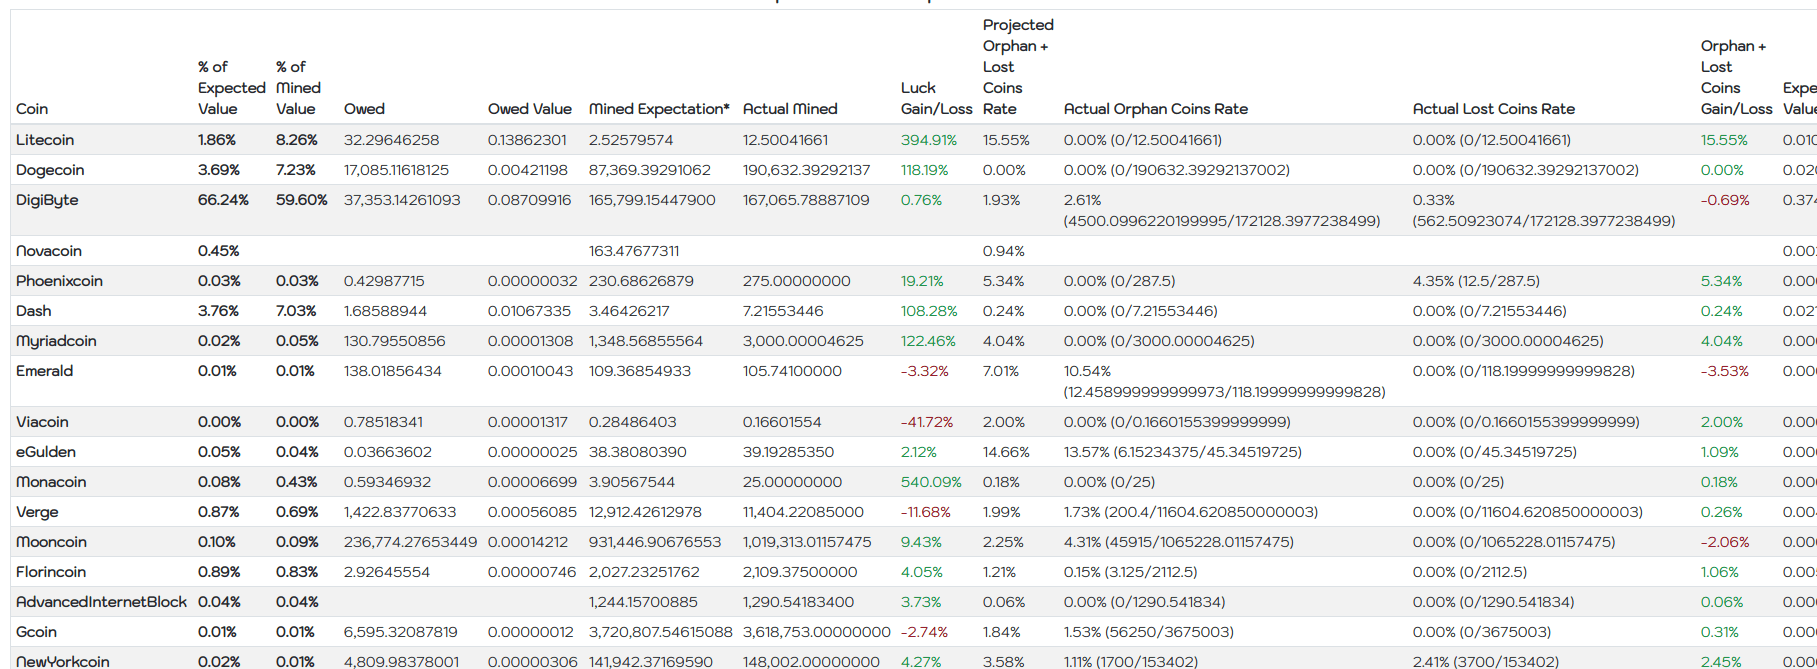Select the Gcoin row name
The image size is (1817, 669).
pyautogui.click(x=36, y=632)
